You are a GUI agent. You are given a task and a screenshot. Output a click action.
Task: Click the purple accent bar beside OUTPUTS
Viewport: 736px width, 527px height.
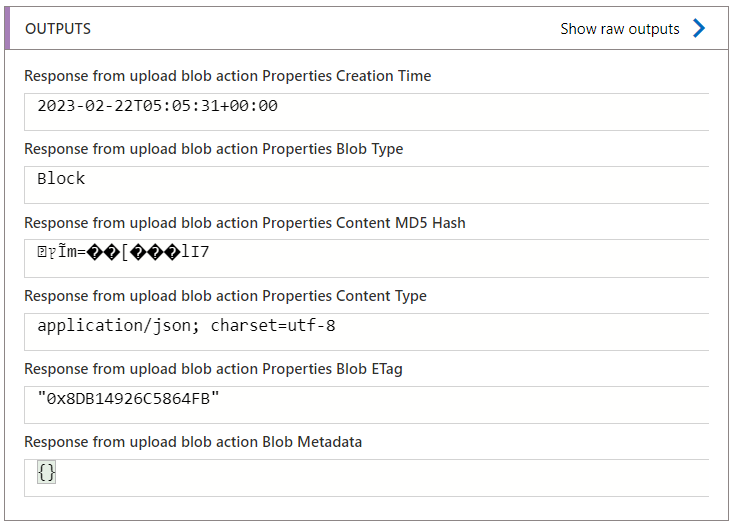[x=7, y=28]
